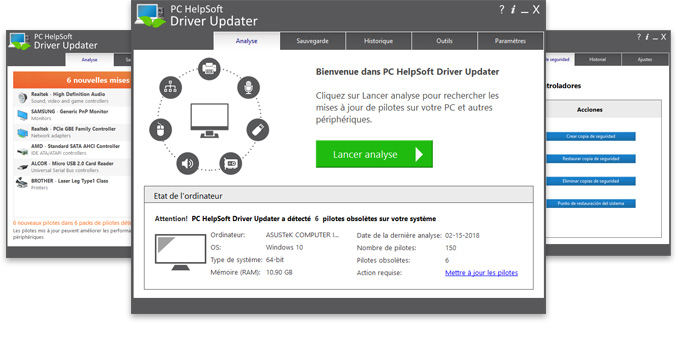The width and height of the screenshot is (677, 362).
Task: Click the Lancer analyse button
Action: tap(374, 154)
